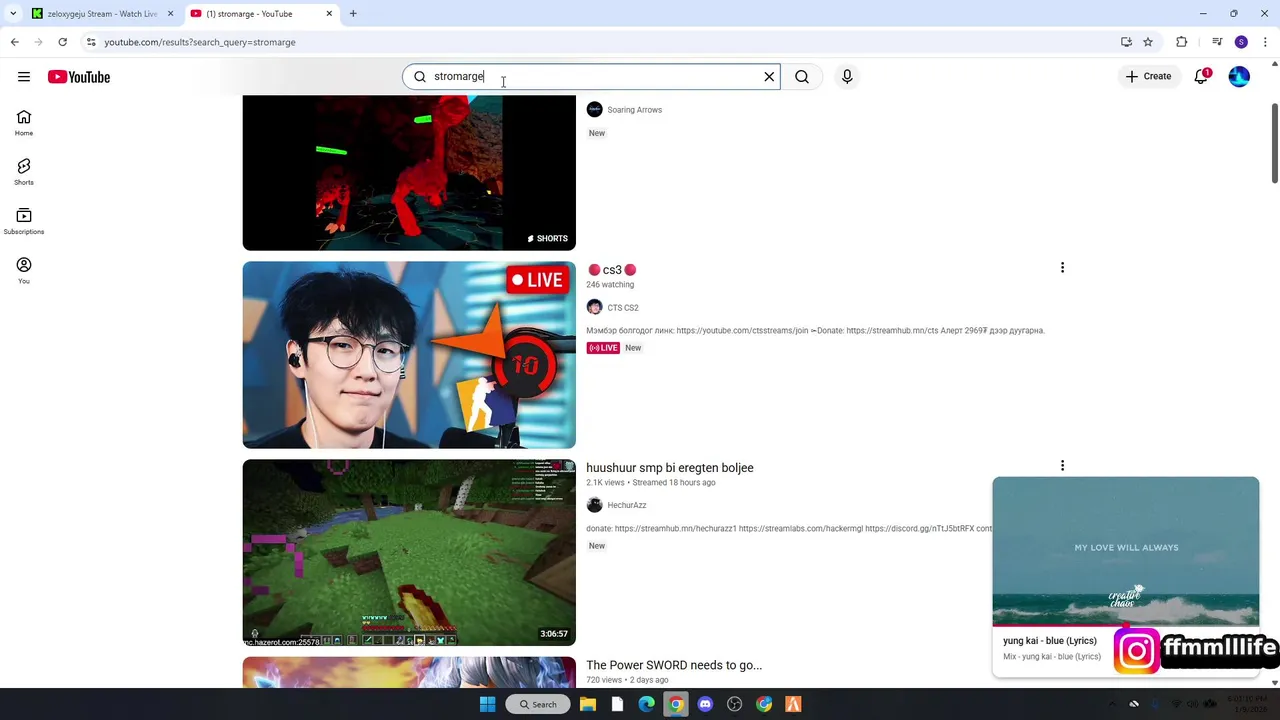Viewport: 1280px width, 720px height.
Task: Open the huushuur smp Minecraft thumbnail
Action: tap(409, 553)
